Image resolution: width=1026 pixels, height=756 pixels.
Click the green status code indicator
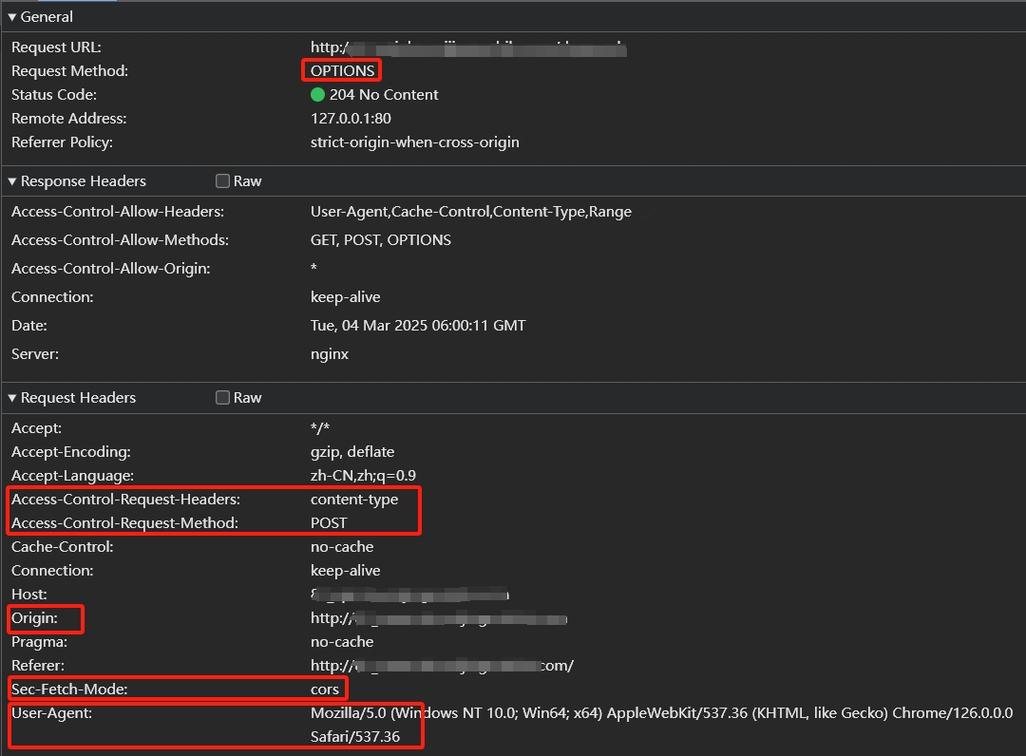pyautogui.click(x=317, y=95)
